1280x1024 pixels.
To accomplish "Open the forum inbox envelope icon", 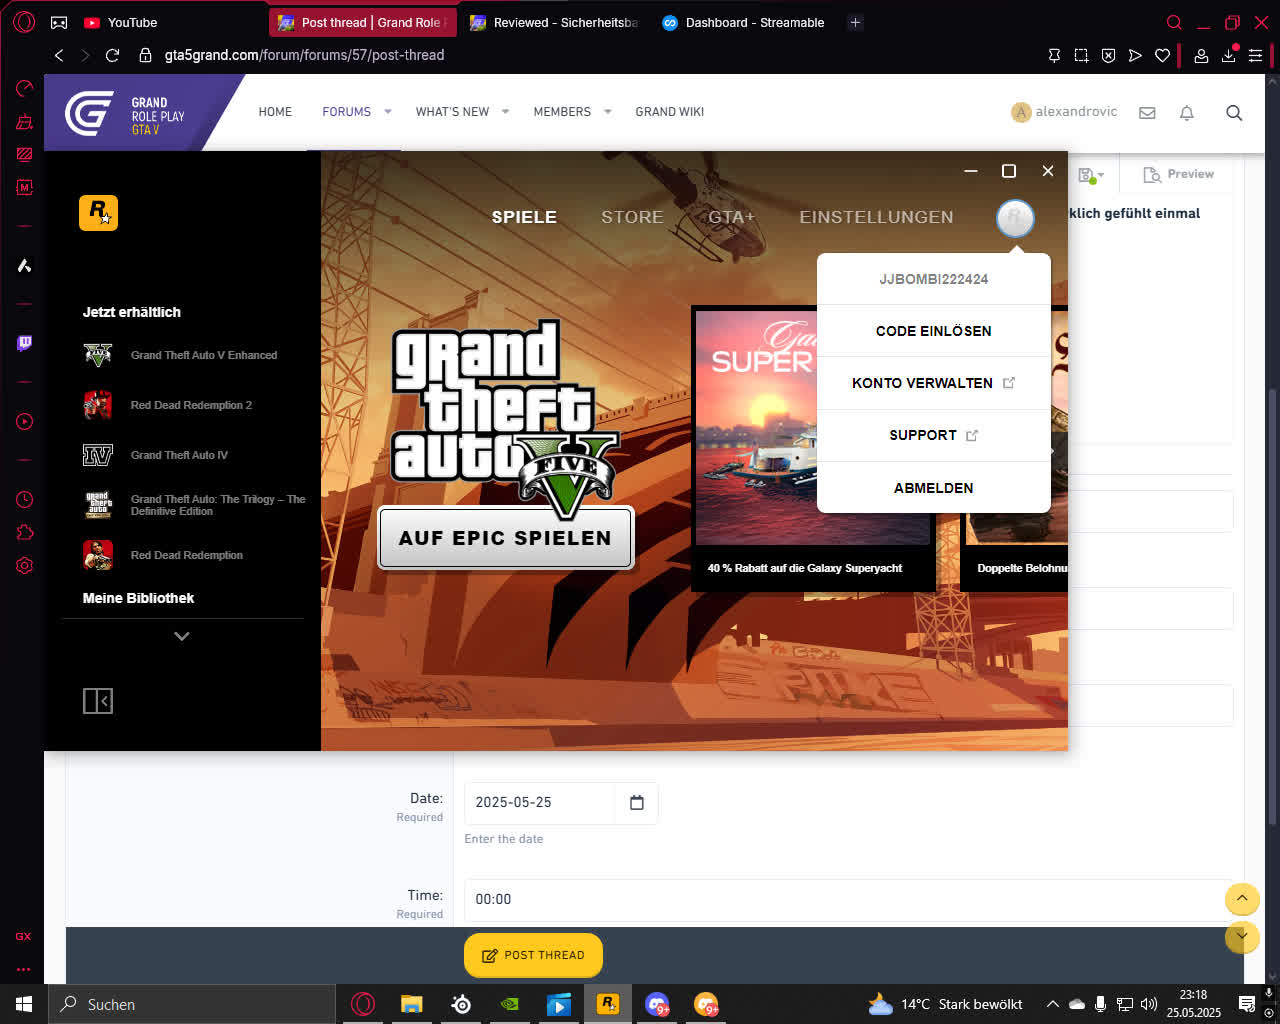I will click(1147, 113).
